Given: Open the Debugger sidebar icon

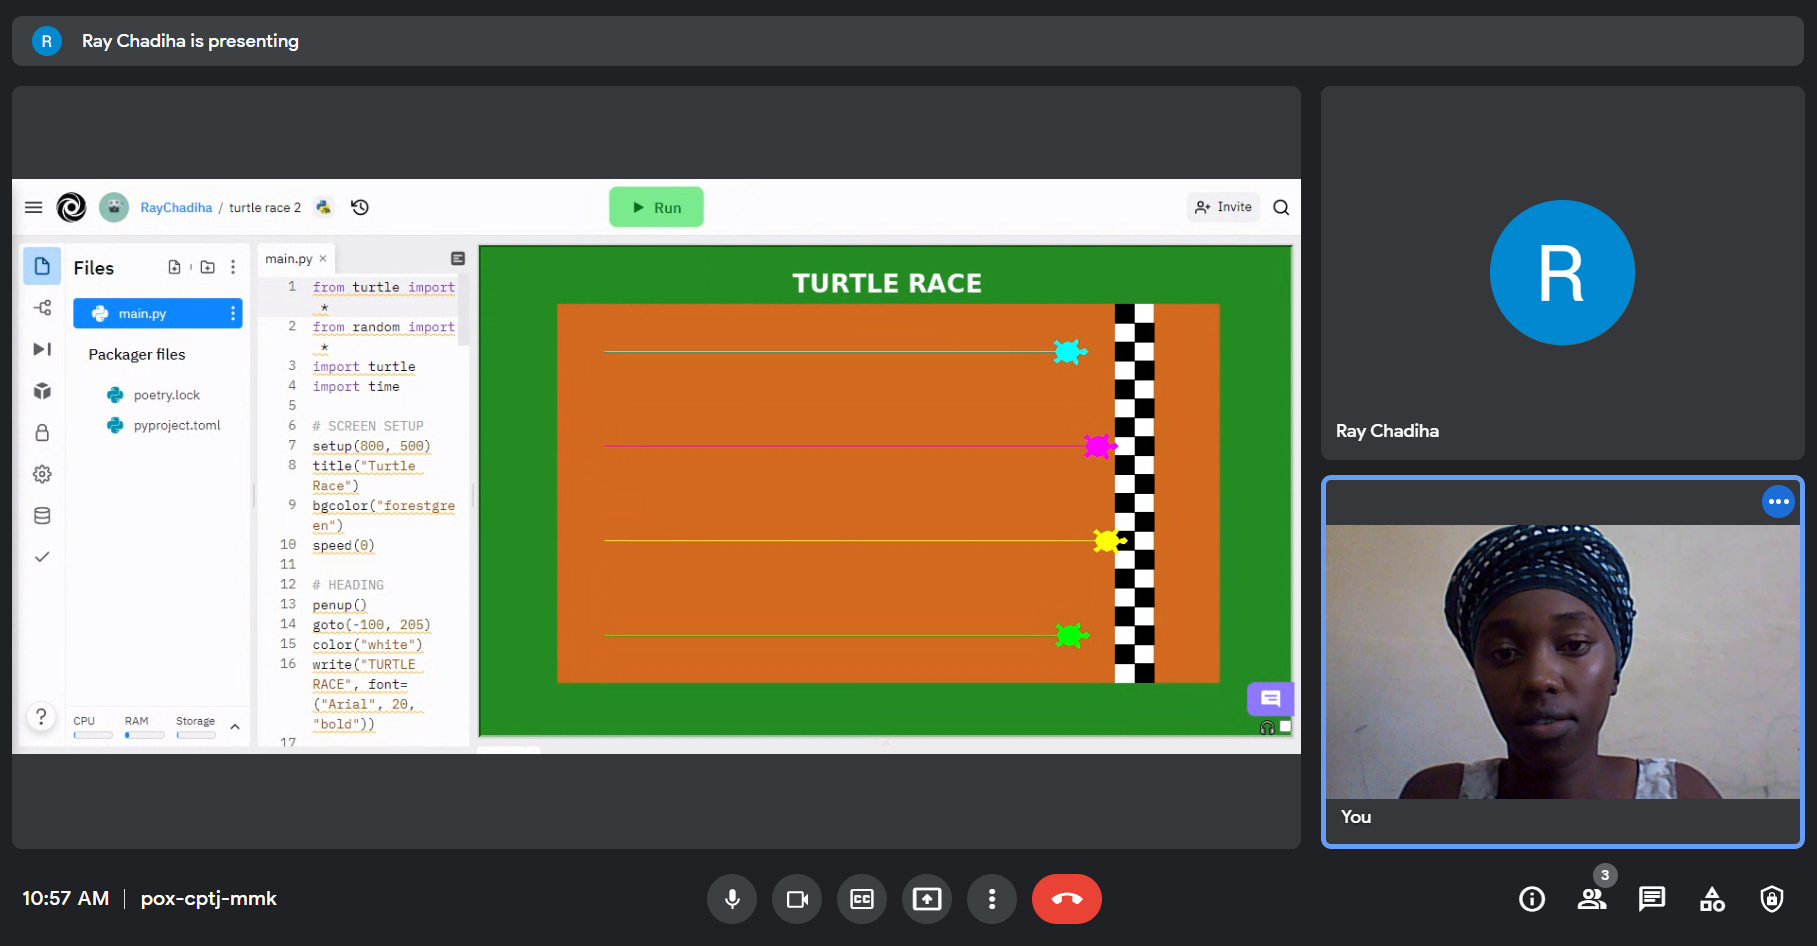Looking at the screenshot, I should click(42, 349).
